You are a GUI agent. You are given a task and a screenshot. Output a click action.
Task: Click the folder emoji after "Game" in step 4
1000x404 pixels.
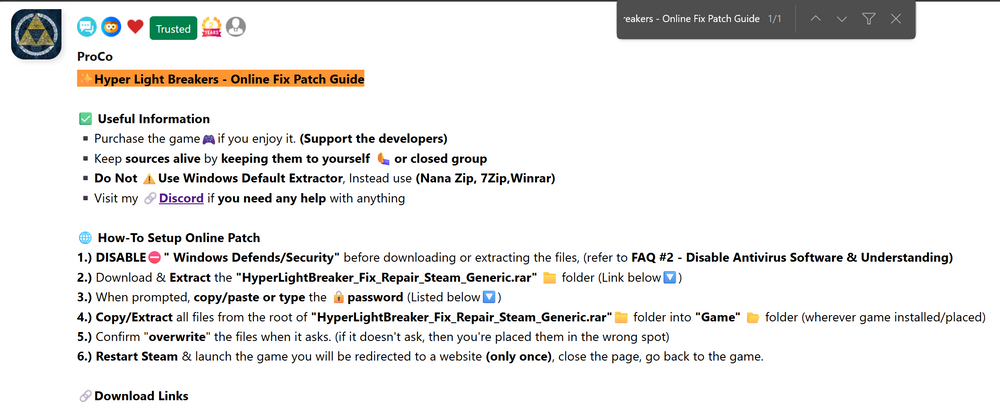tap(753, 317)
